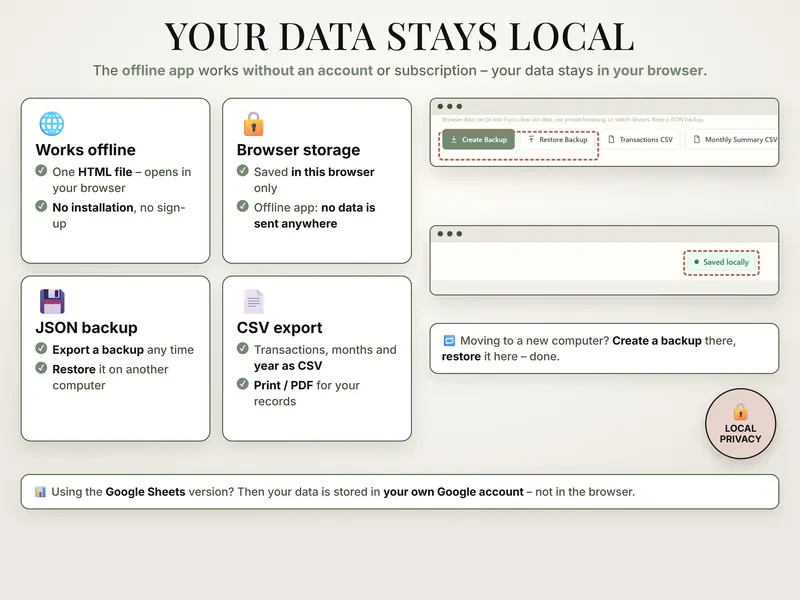The image size is (800, 600).
Task: Export the Monthly Summary CSV
Action: 733,139
